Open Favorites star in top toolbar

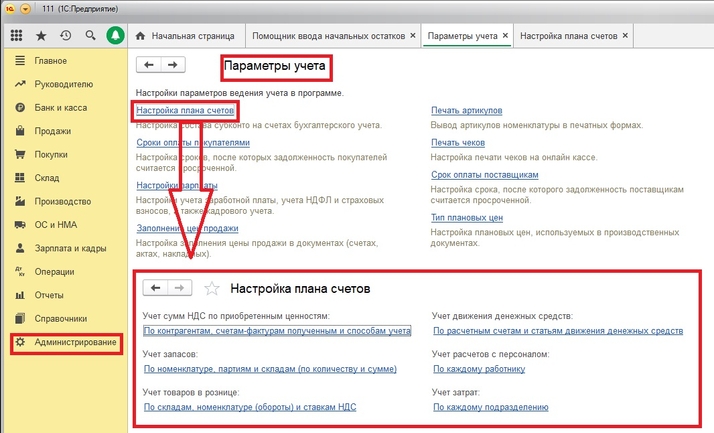(41, 35)
